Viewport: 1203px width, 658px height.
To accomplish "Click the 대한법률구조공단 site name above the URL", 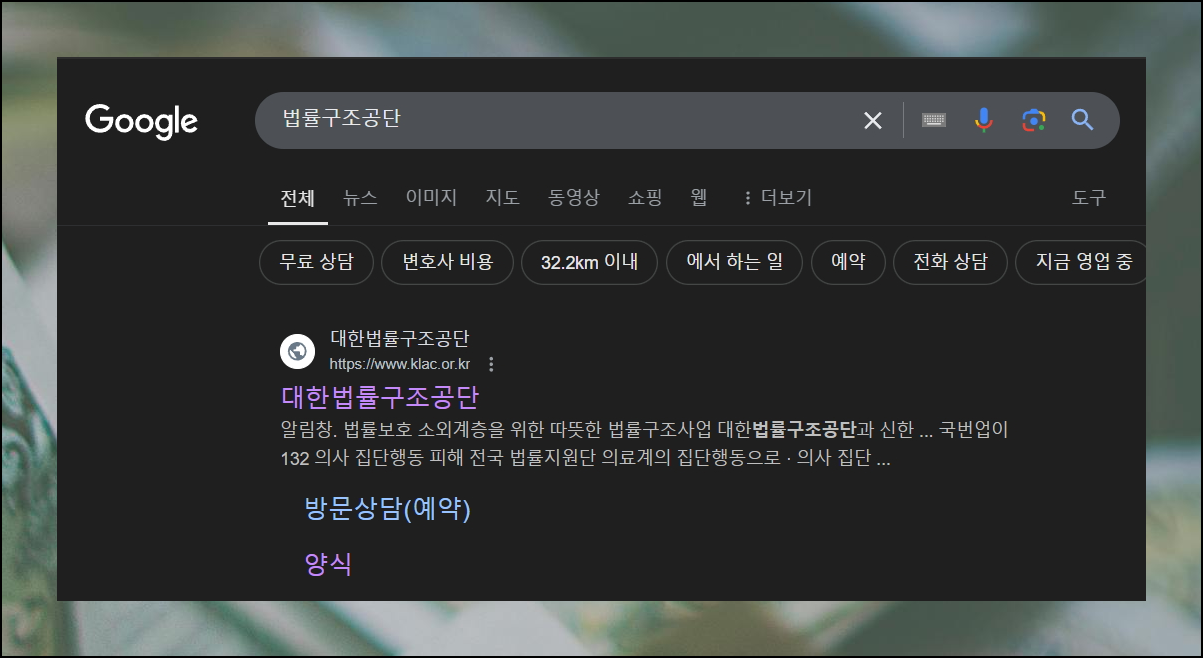I will (x=400, y=339).
